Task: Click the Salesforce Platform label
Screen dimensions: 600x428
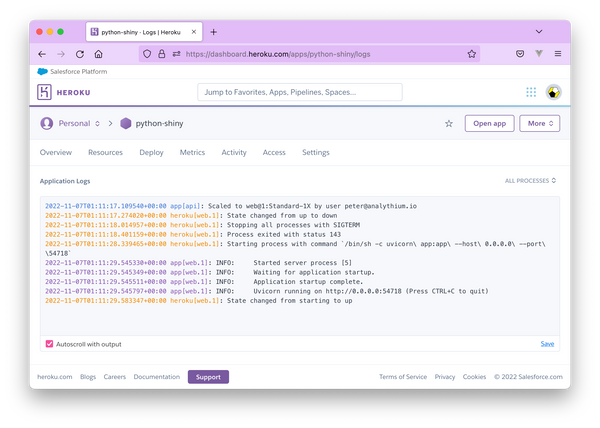Action: click(78, 72)
